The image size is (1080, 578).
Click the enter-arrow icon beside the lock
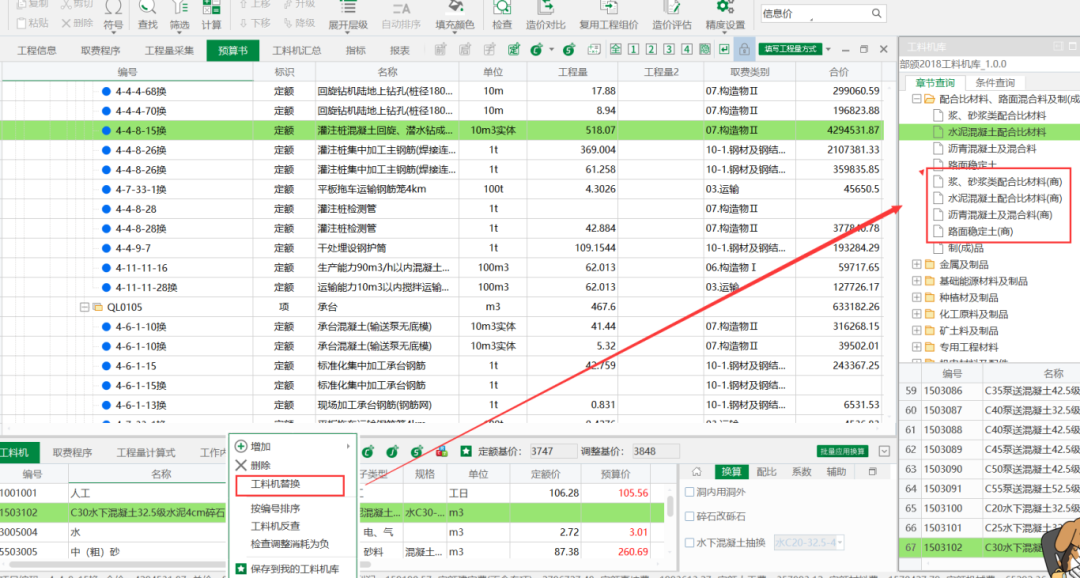724,50
